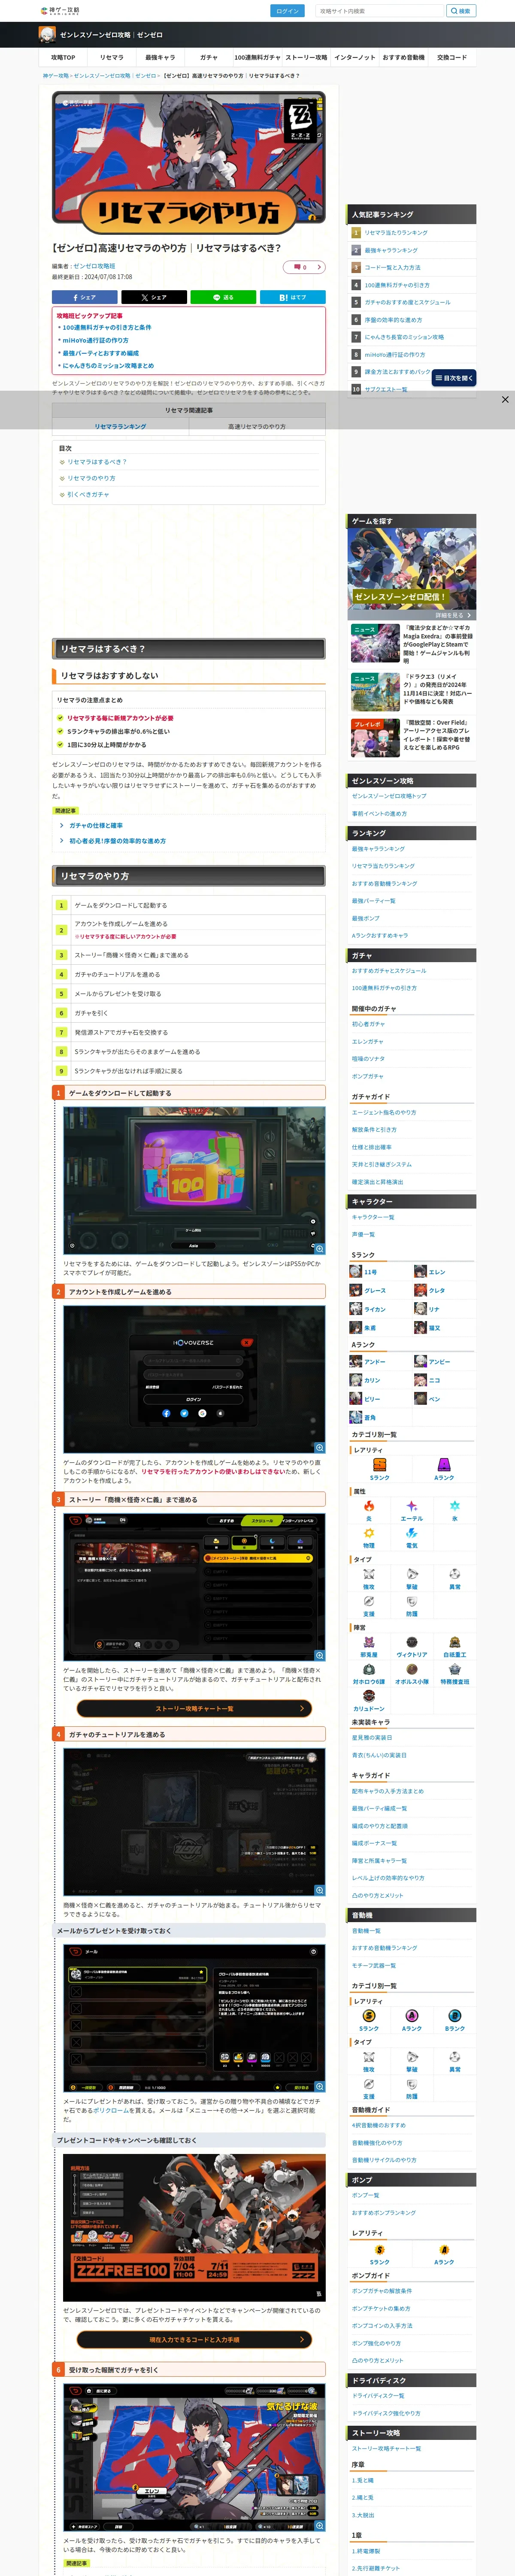This screenshot has width=515, height=2576.
Task: Open the 最強キャラ nav tab
Action: point(160,57)
